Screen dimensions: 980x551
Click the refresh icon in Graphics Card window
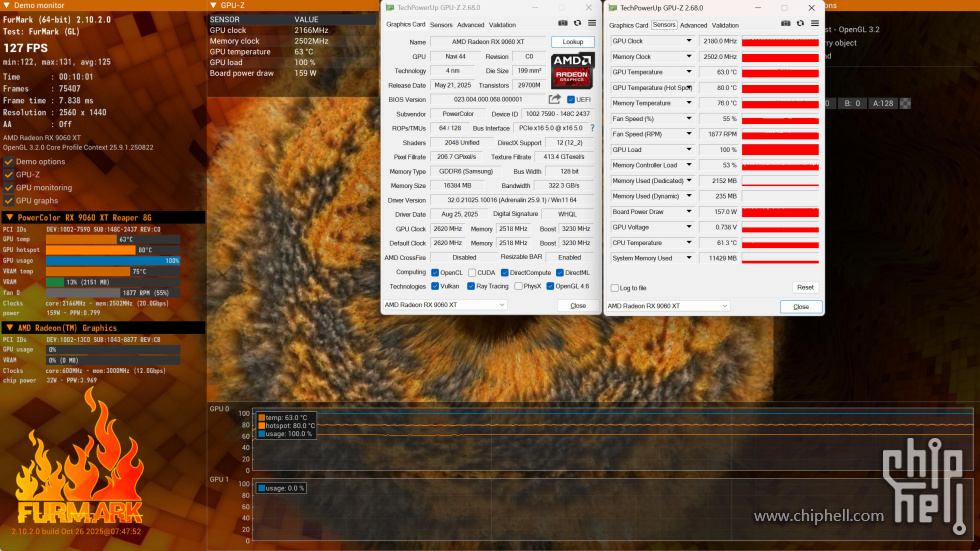click(577, 23)
